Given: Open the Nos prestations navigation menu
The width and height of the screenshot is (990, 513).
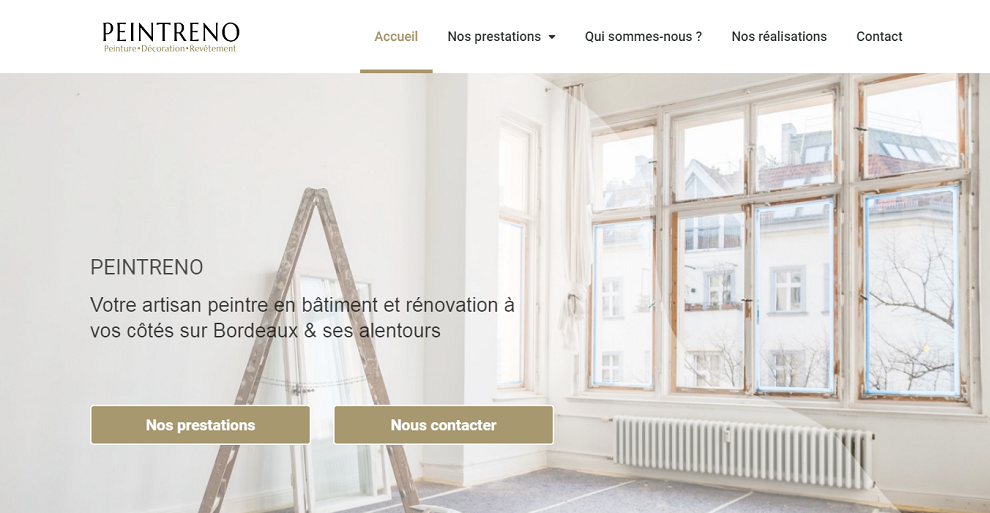Looking at the screenshot, I should tap(501, 37).
